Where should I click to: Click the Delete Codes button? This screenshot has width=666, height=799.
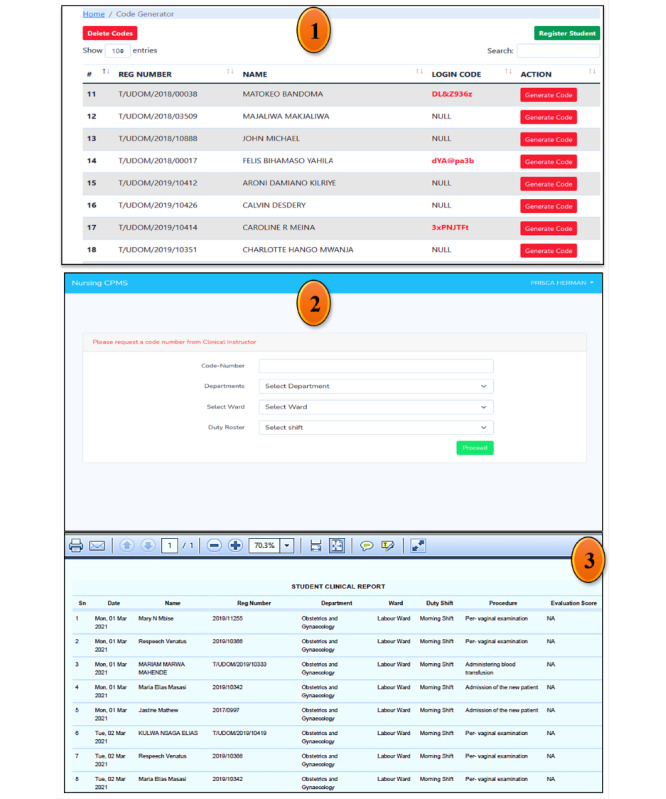coord(110,33)
